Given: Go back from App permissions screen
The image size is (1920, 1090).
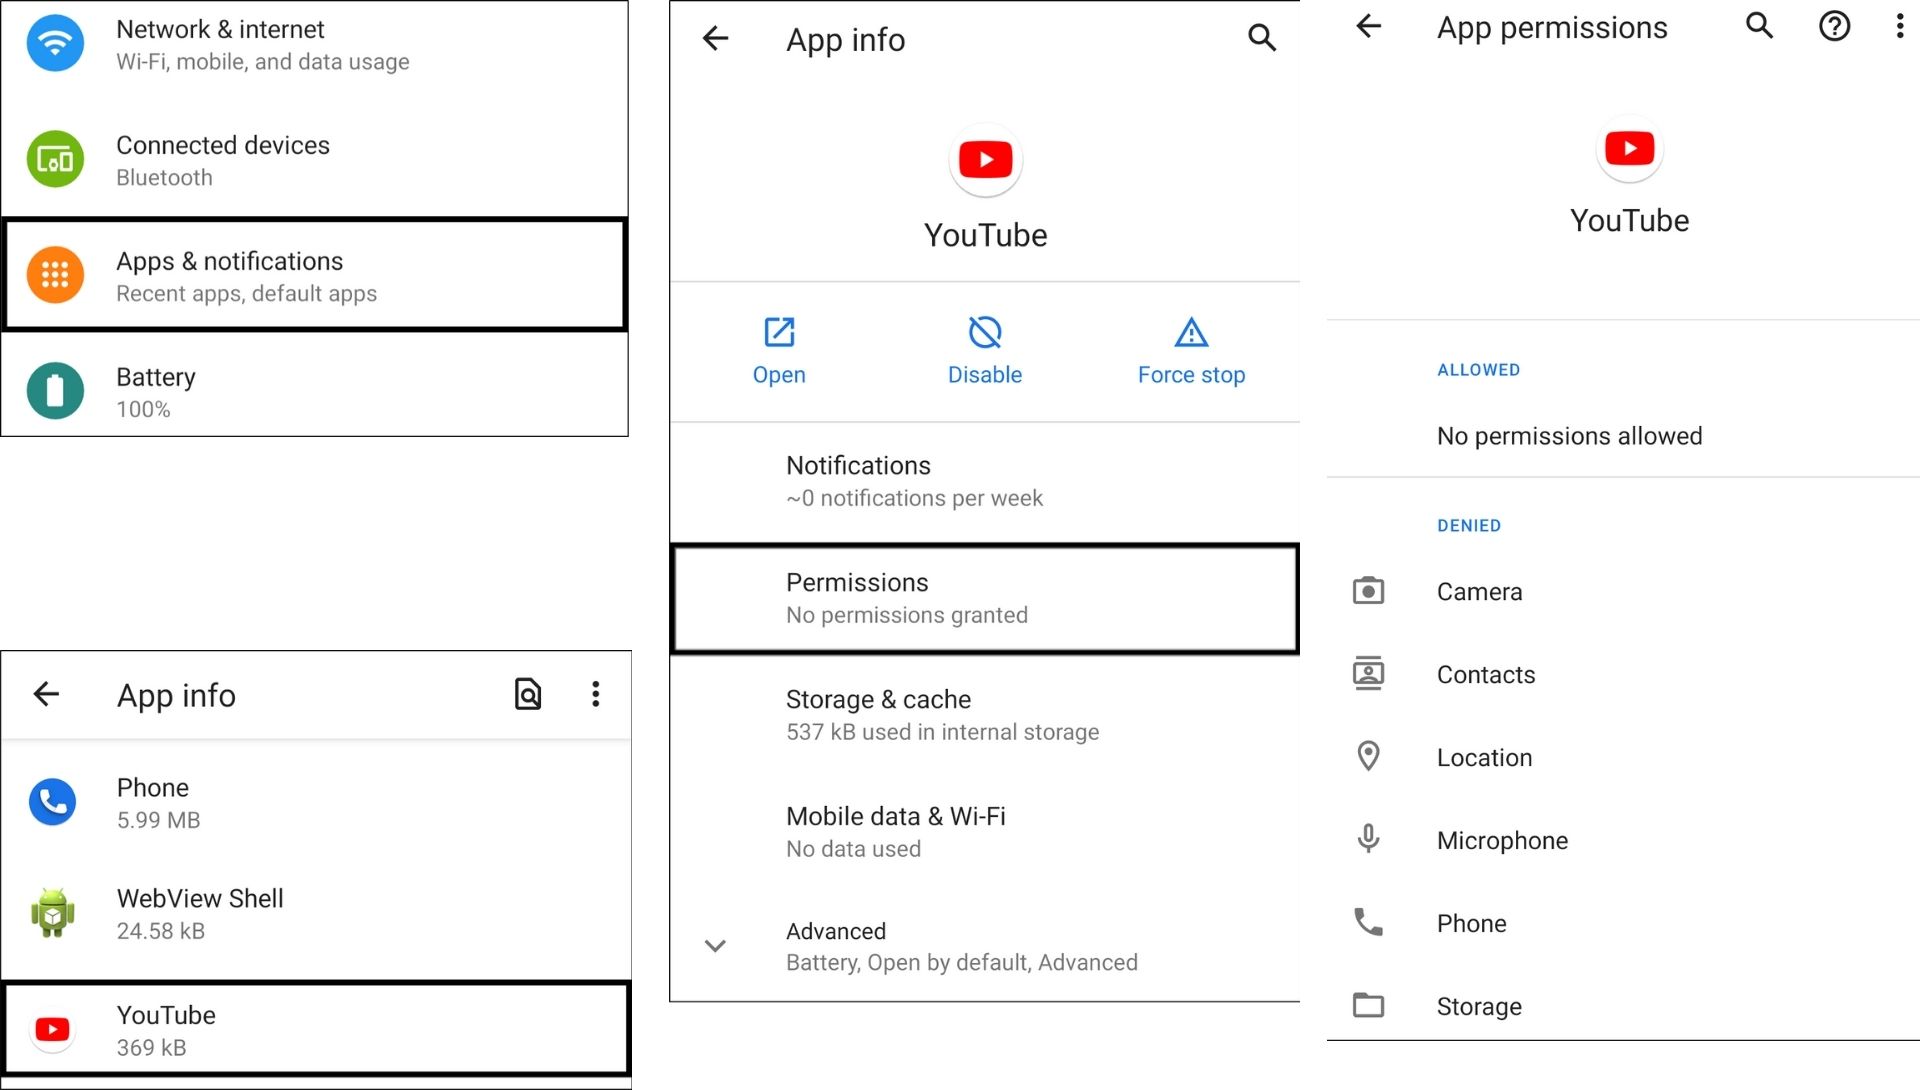Looking at the screenshot, I should point(1368,26).
